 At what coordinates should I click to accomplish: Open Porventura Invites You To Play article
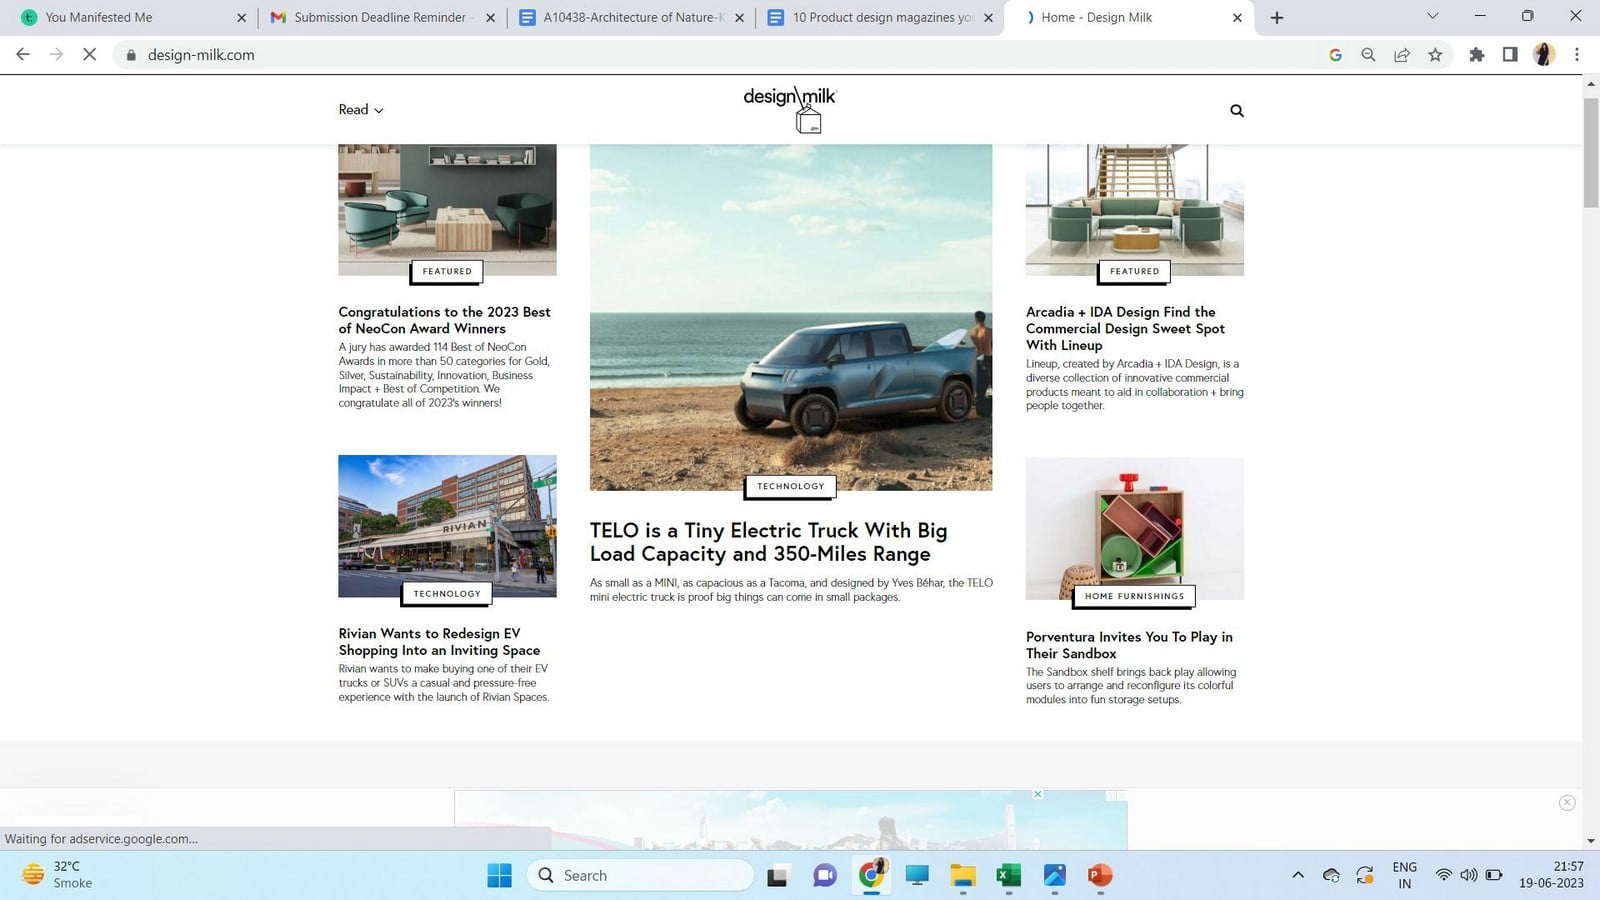(x=1129, y=645)
